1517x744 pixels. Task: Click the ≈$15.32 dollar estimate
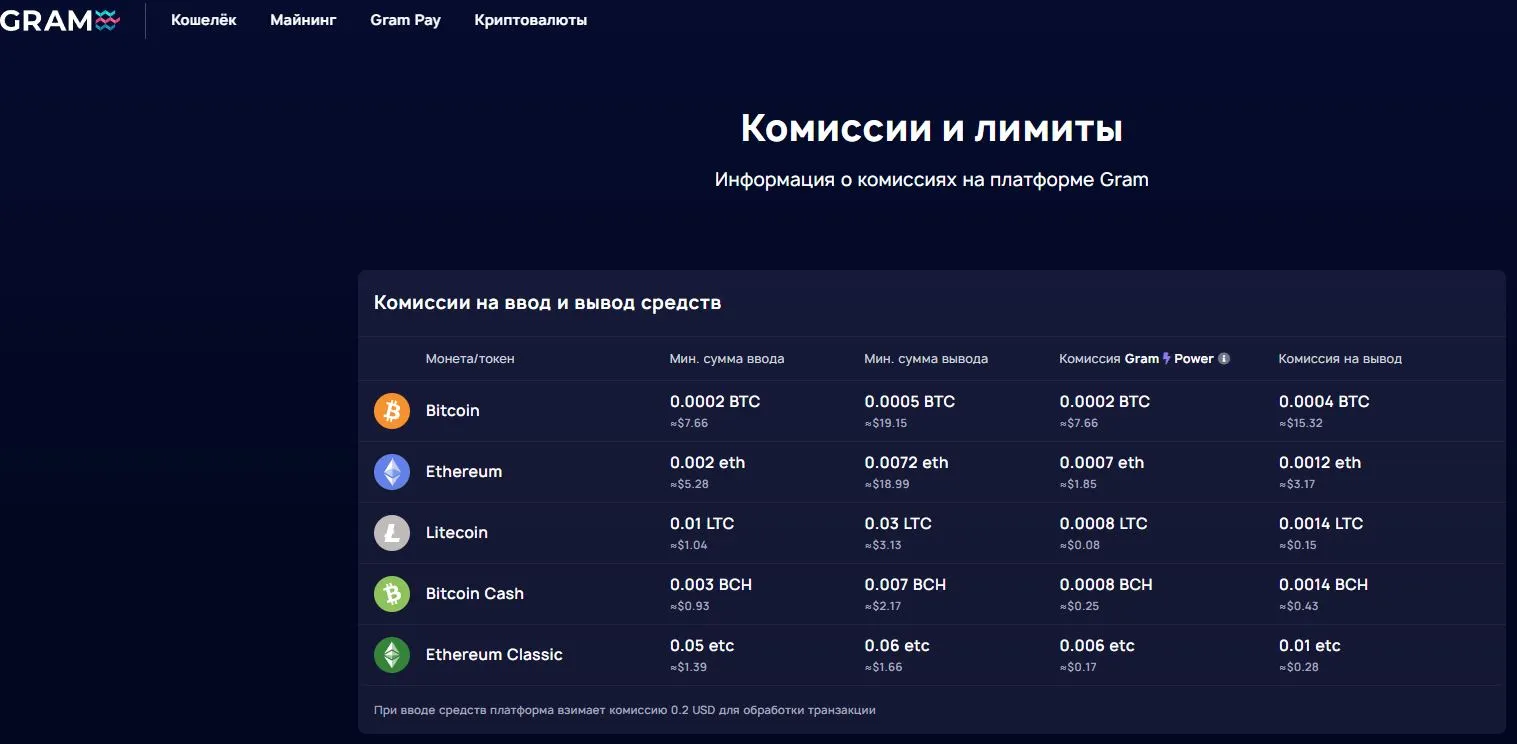1301,424
